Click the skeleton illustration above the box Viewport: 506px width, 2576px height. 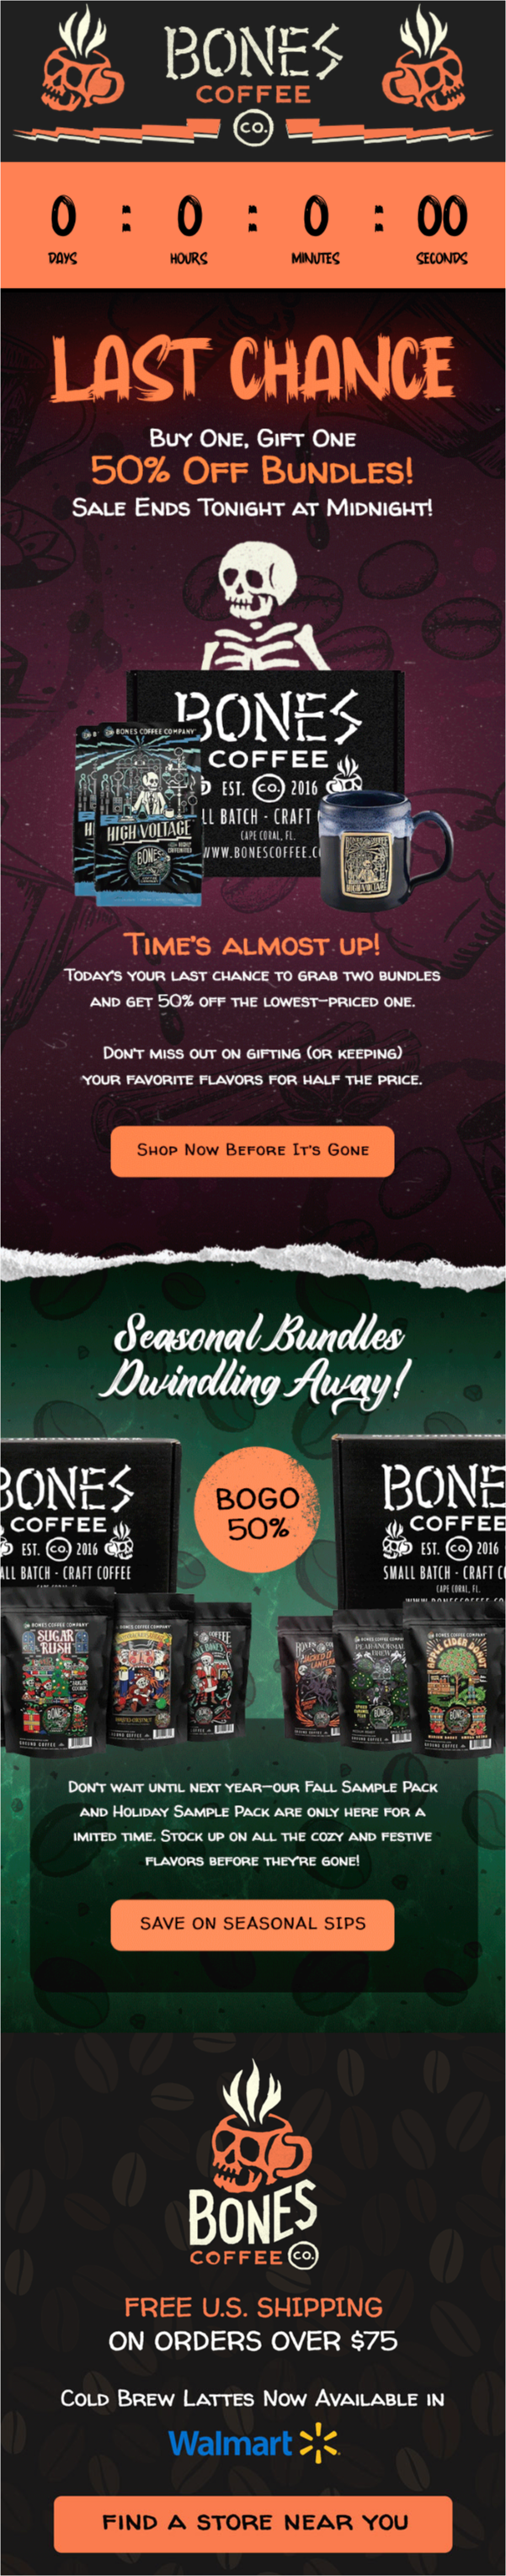[x=253, y=607]
